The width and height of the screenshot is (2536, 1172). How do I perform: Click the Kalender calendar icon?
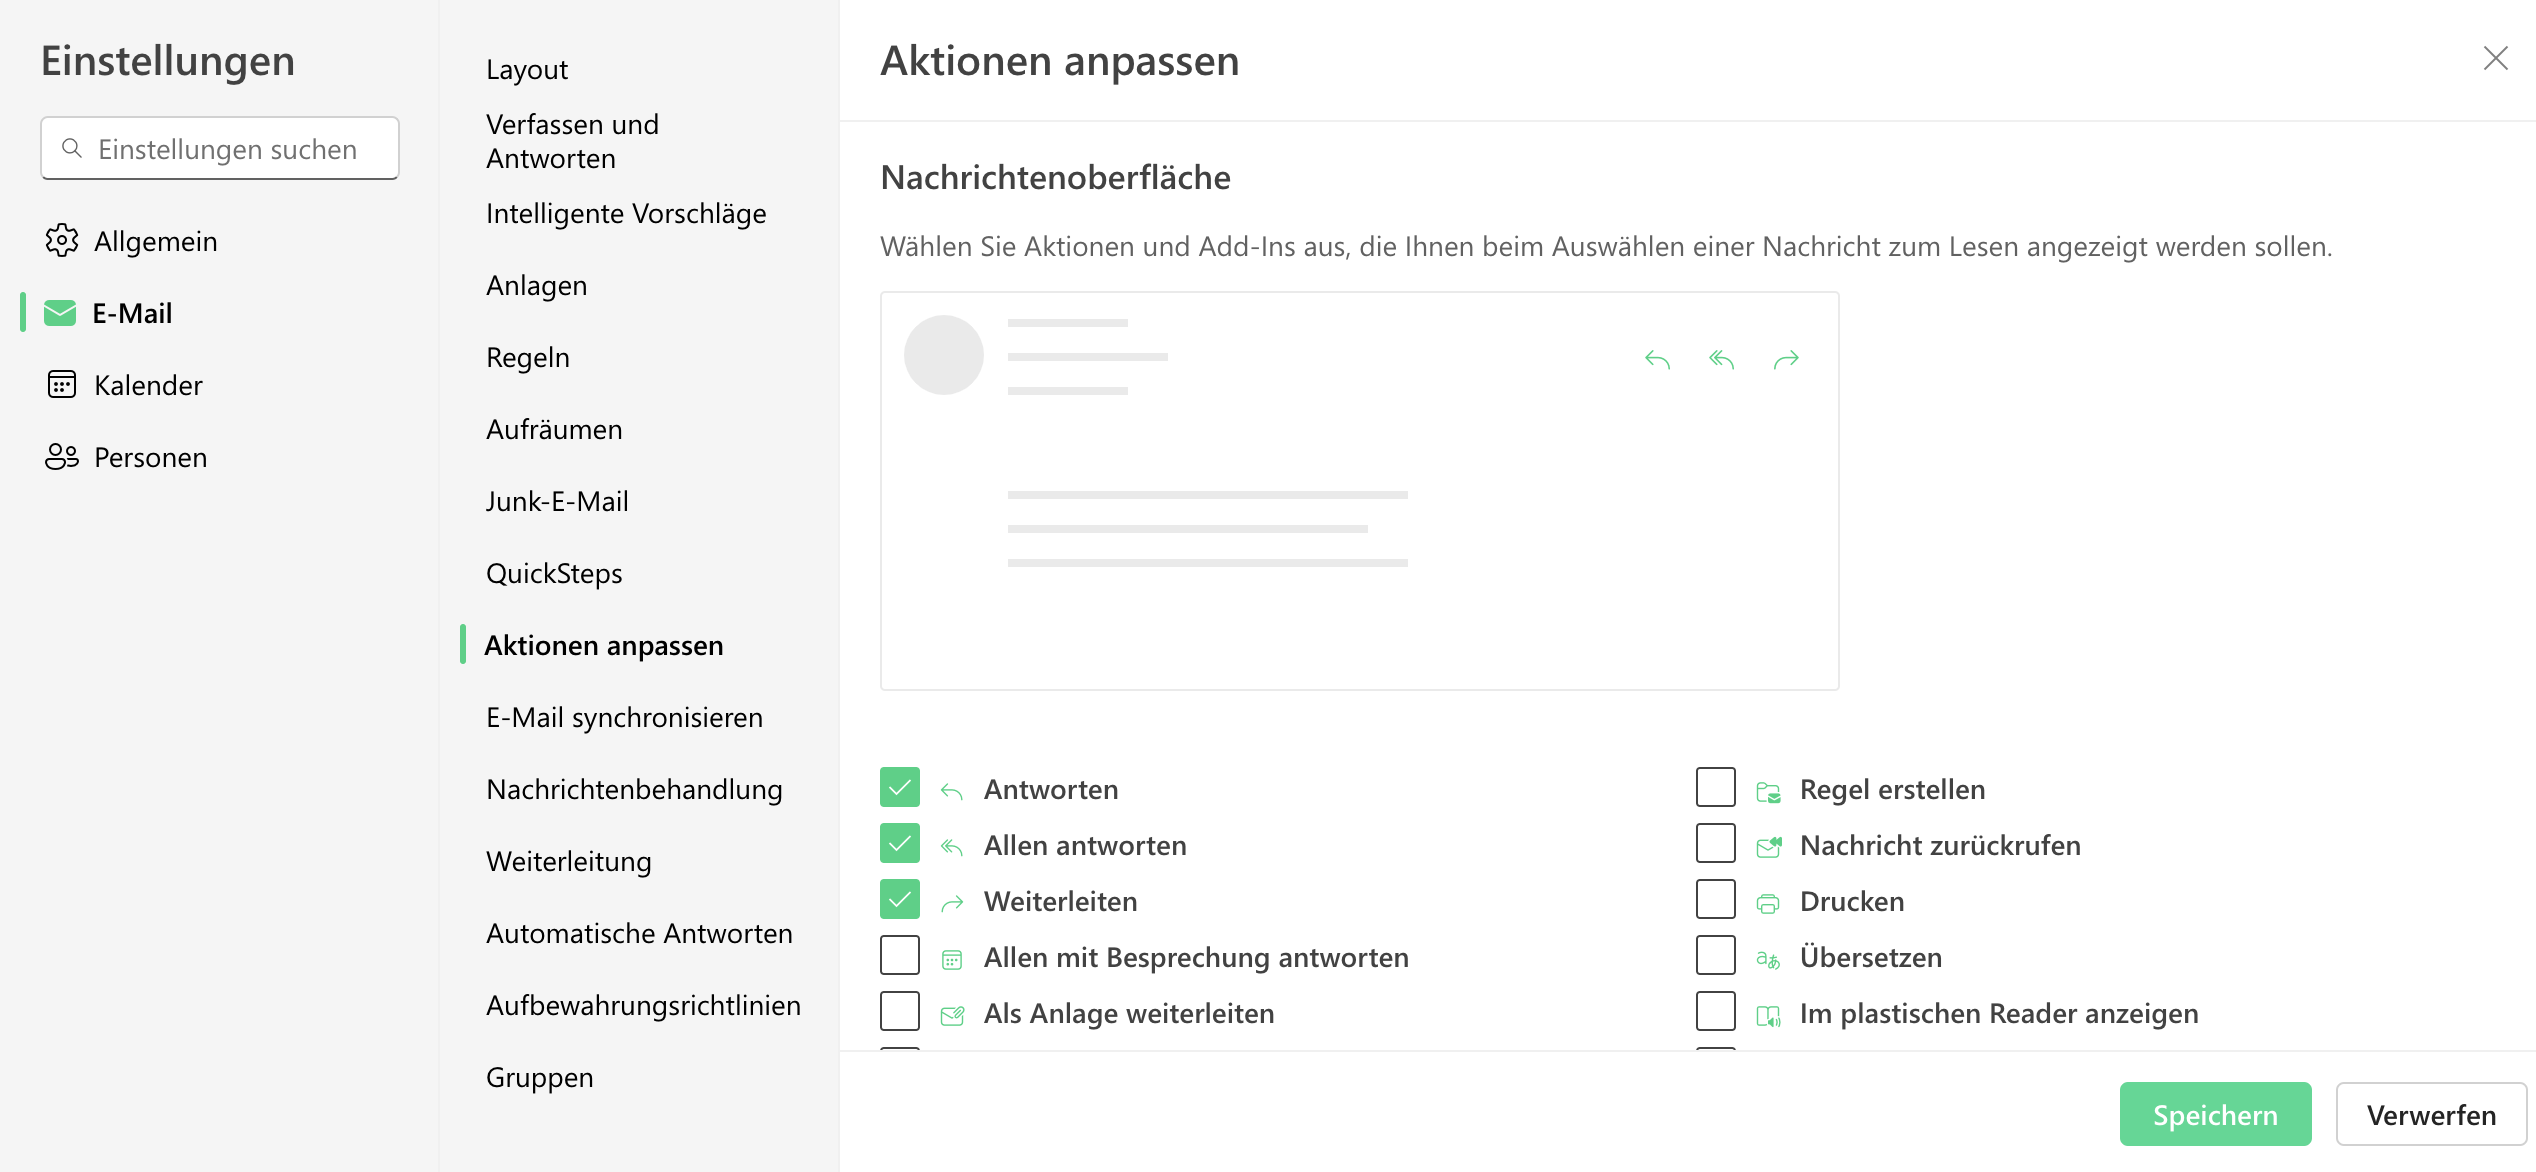62,385
